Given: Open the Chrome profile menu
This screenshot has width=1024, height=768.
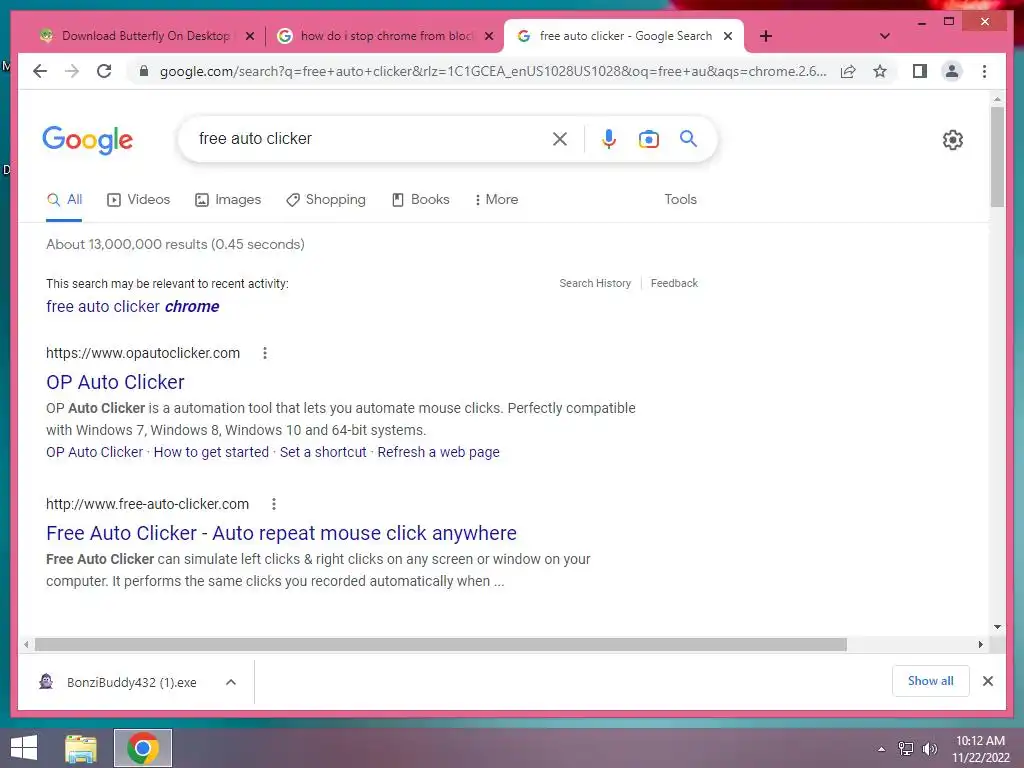Looking at the screenshot, I should pyautogui.click(x=952, y=71).
